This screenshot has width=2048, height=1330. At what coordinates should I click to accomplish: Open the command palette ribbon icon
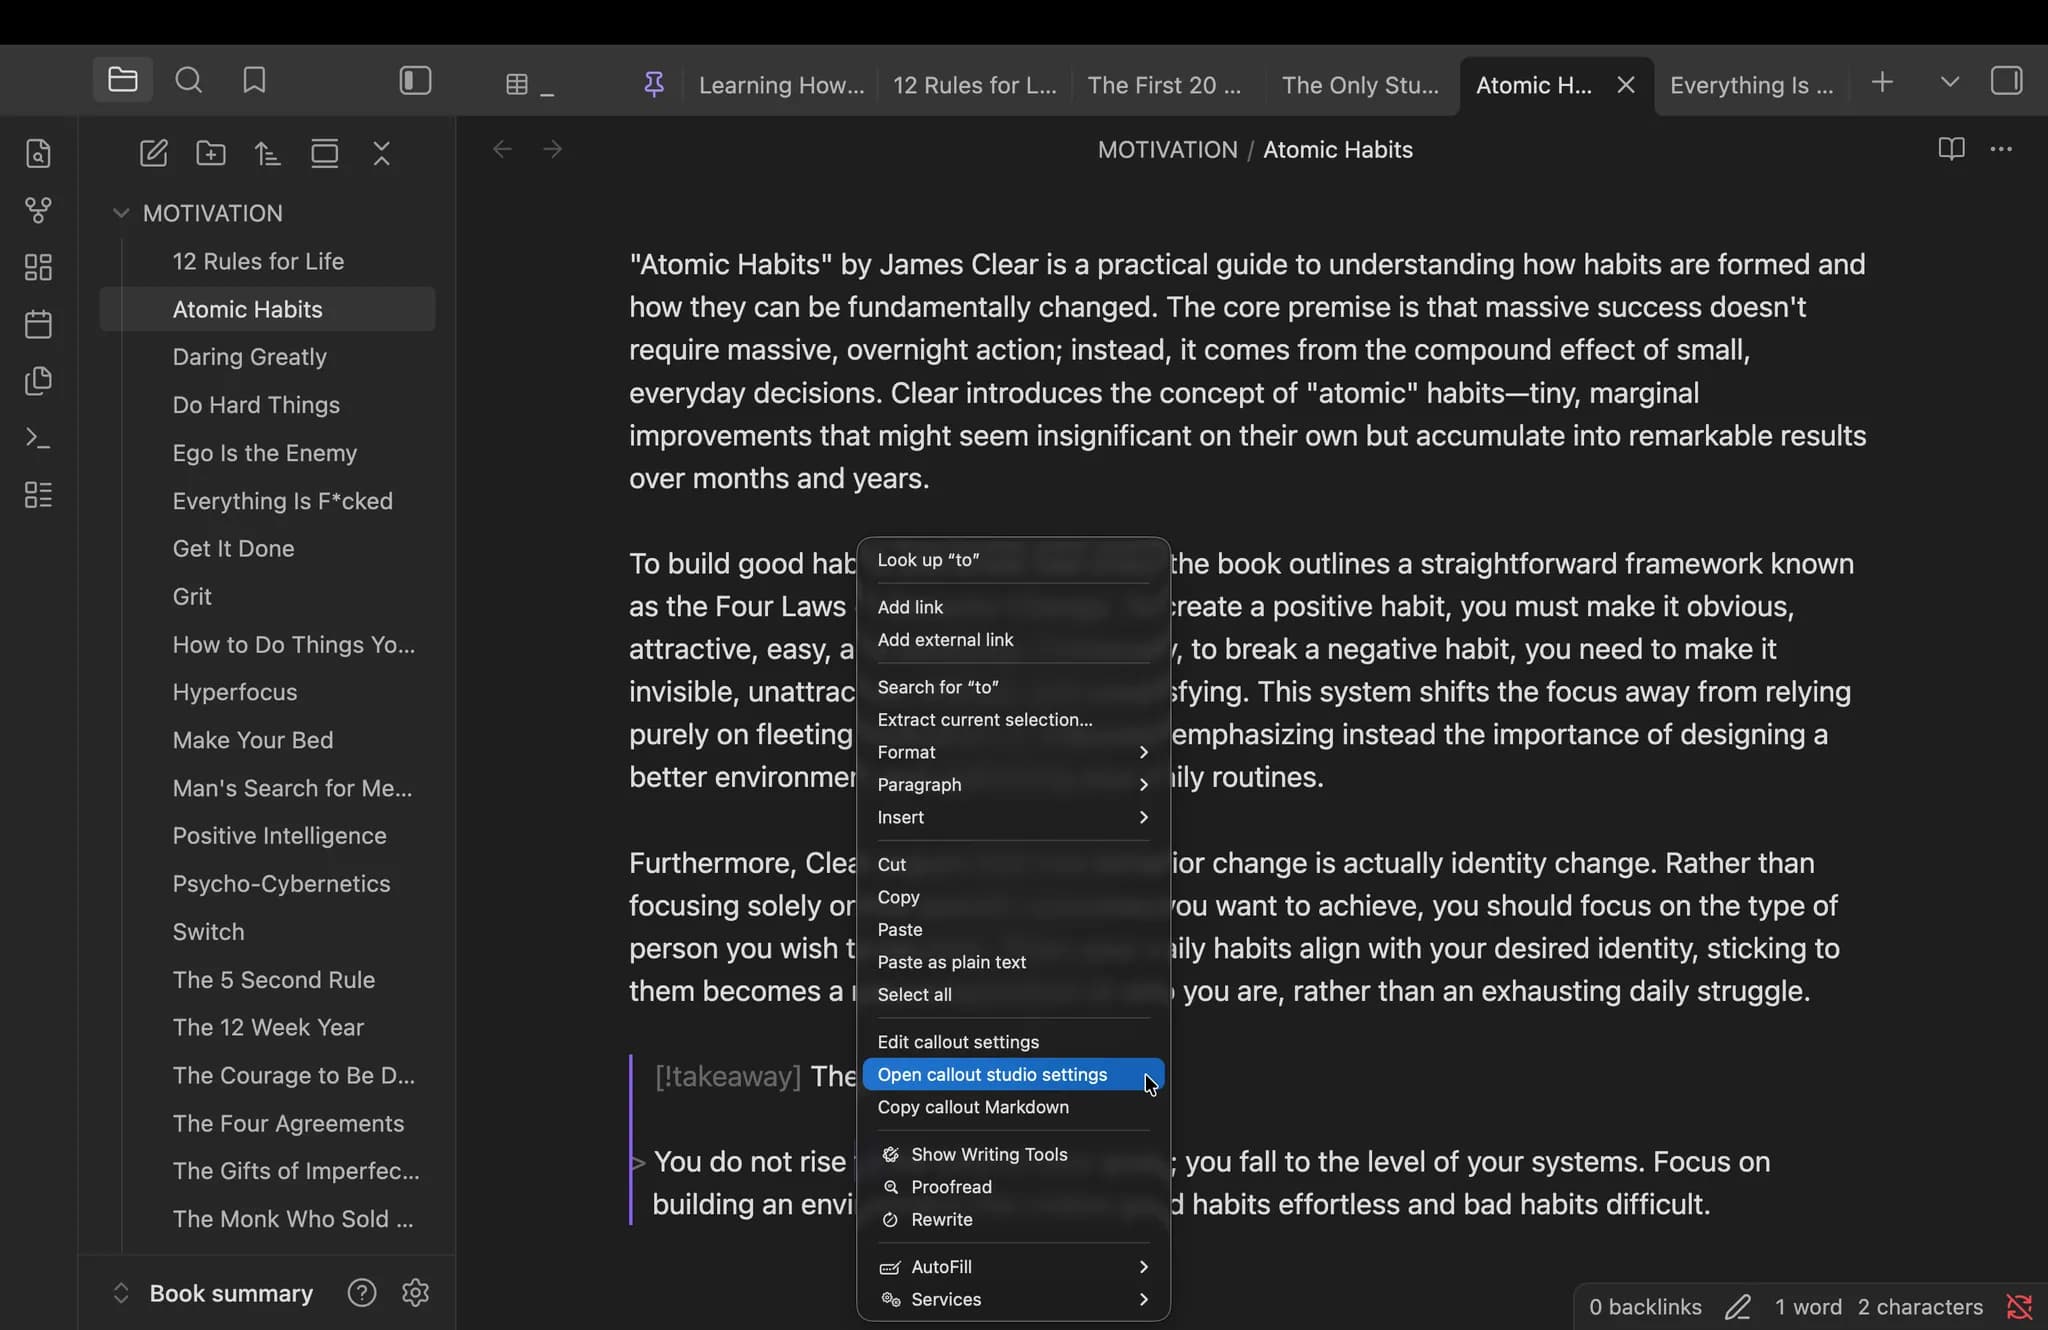38,438
